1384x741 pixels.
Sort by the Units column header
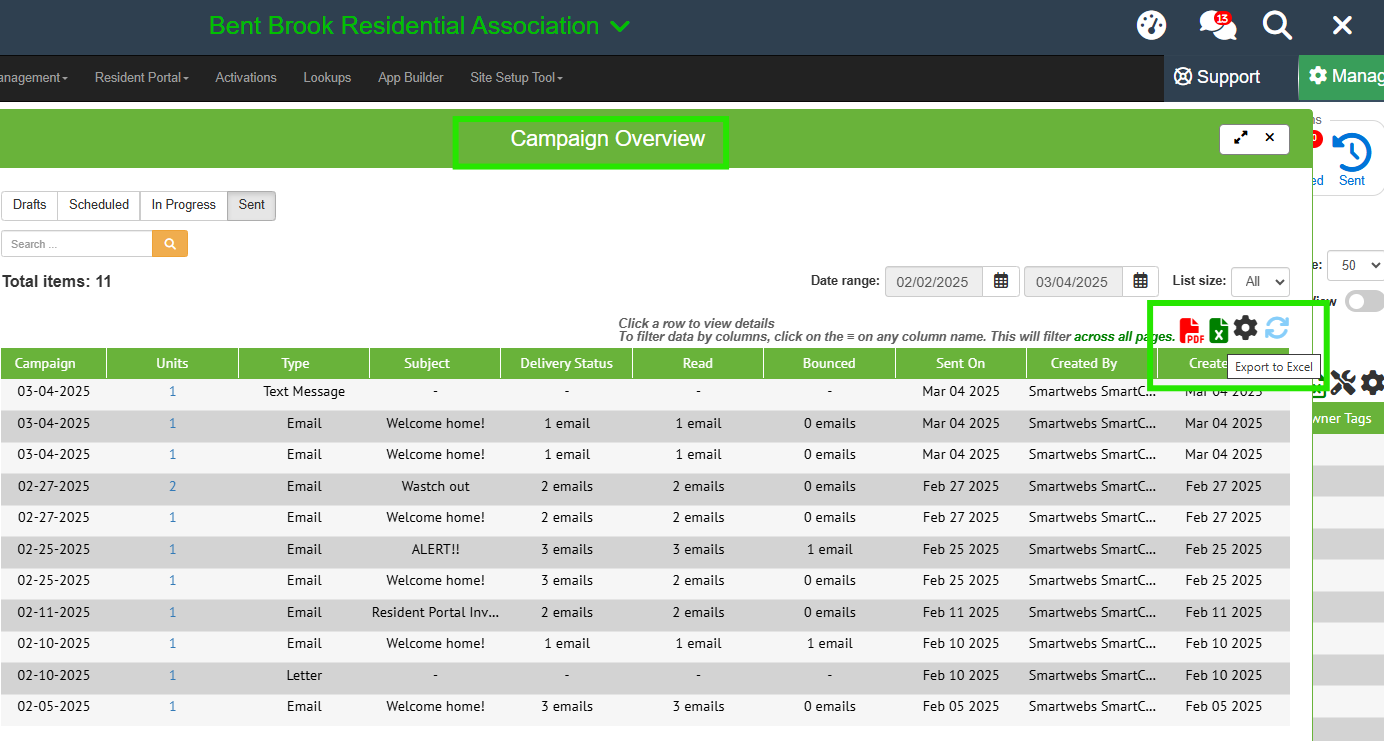click(x=172, y=363)
